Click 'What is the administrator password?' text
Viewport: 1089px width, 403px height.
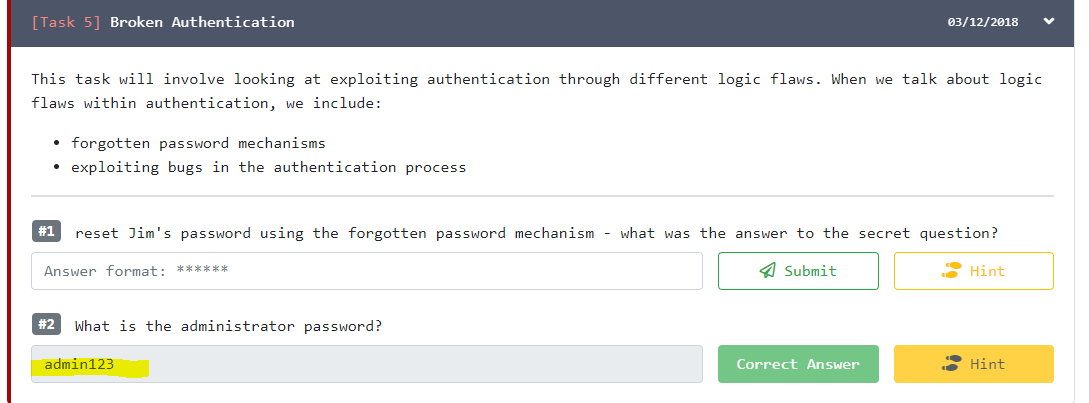(x=228, y=326)
